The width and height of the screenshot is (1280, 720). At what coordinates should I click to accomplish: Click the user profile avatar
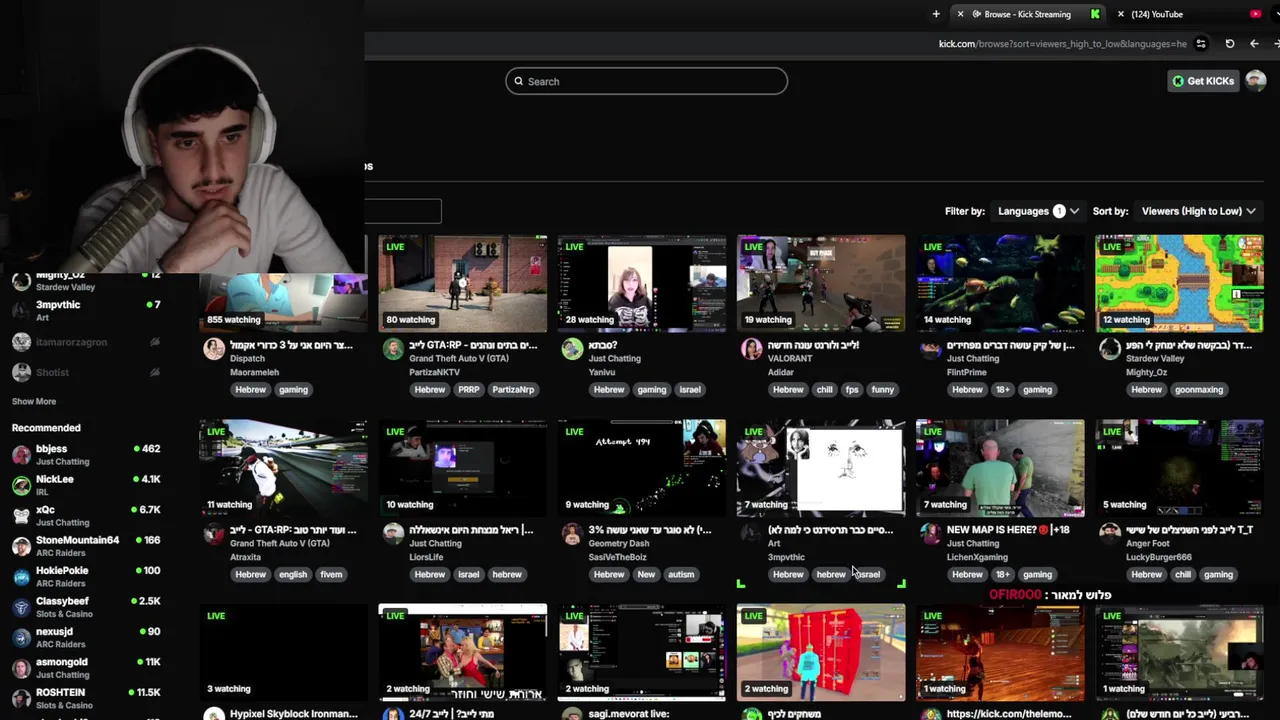[x=1256, y=81]
